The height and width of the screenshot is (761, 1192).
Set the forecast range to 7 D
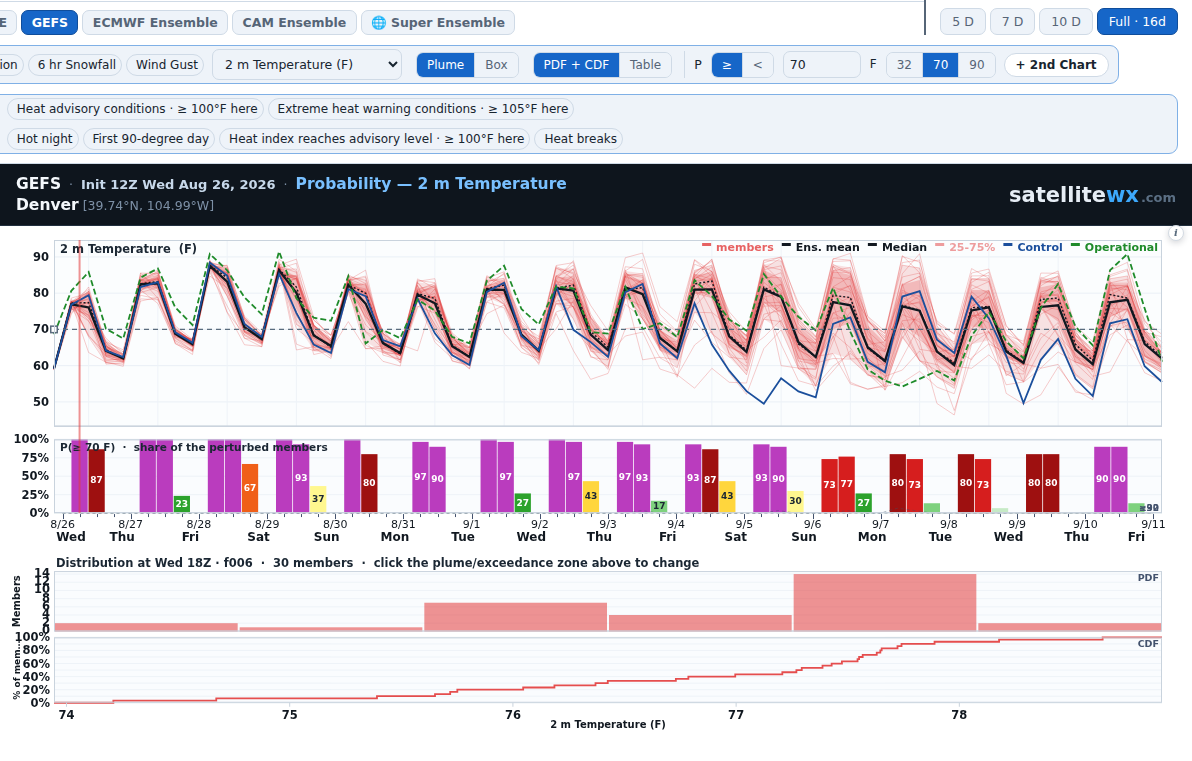pyautogui.click(x=1012, y=21)
